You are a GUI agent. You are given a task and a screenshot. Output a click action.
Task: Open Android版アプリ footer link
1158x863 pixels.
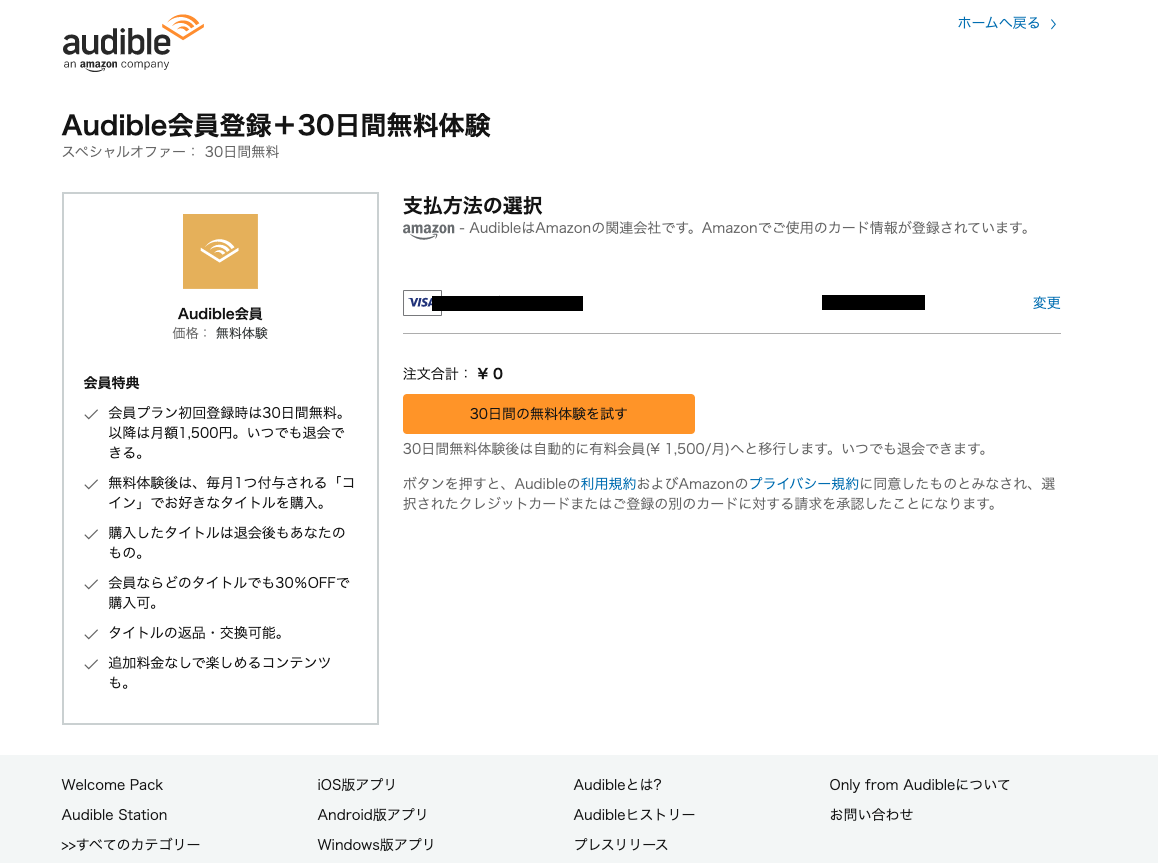(372, 815)
